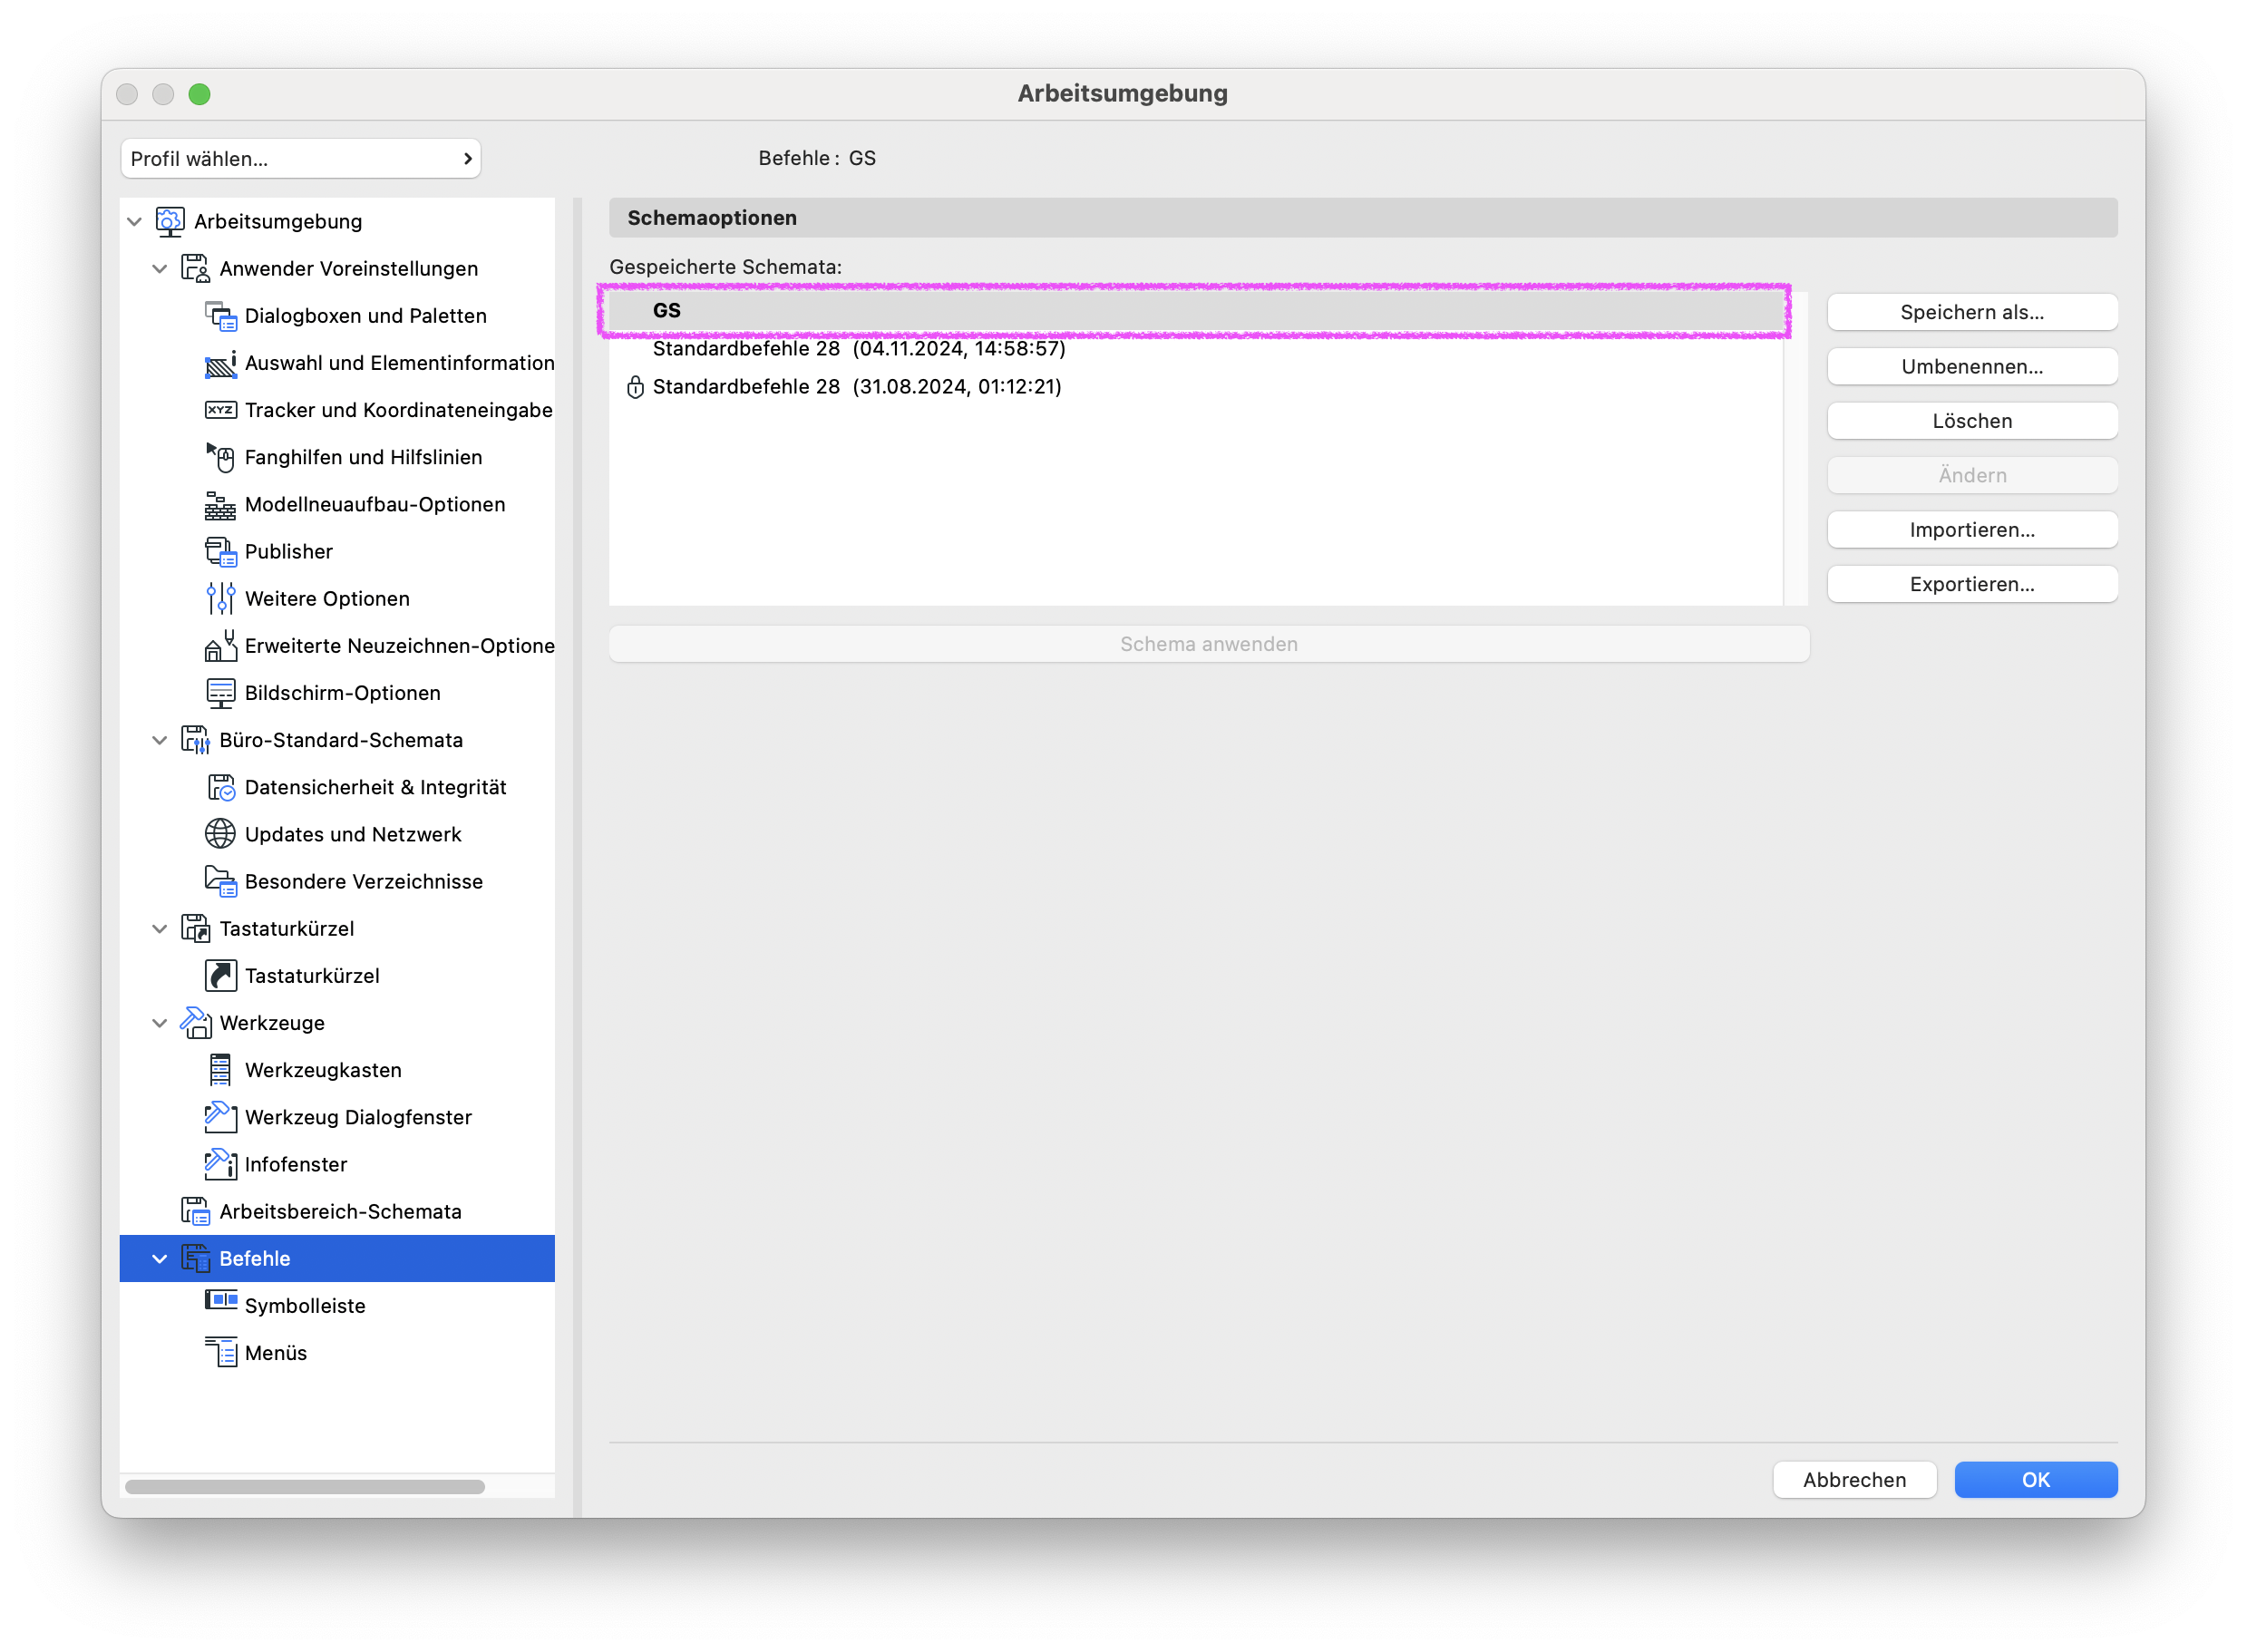
Task: Collapse the Werkzeuge group
Action: (x=159, y=1023)
